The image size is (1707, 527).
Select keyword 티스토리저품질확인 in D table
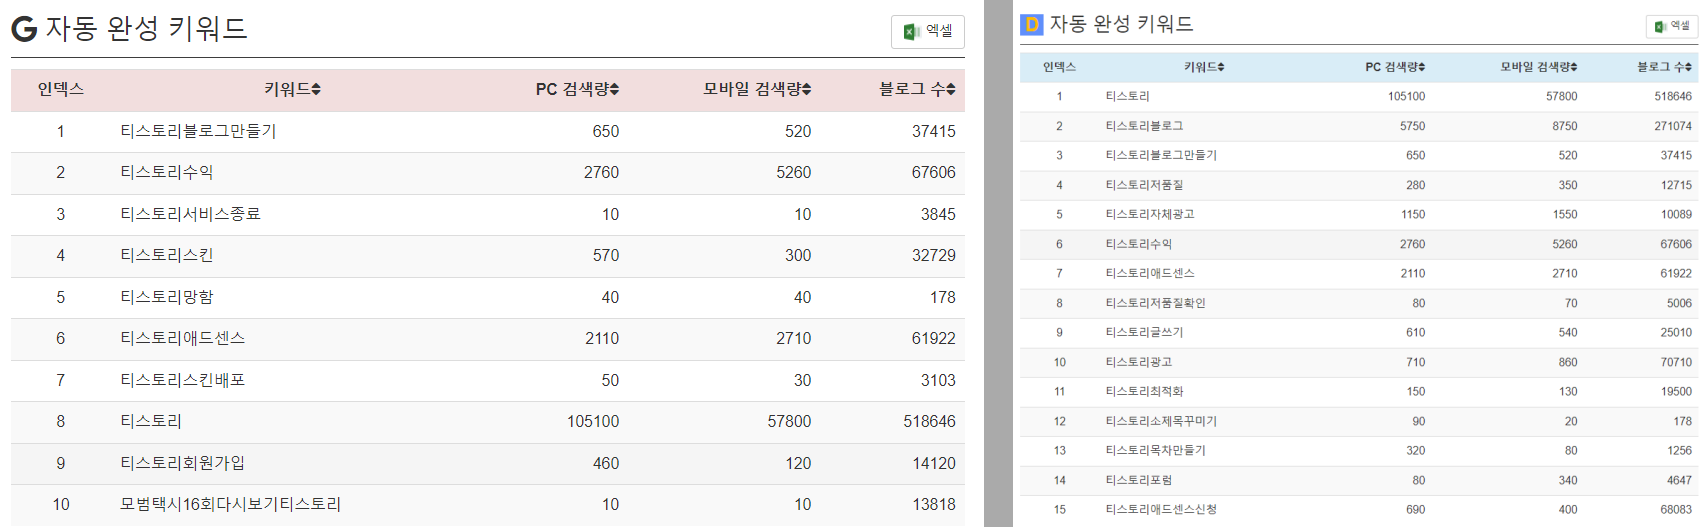coord(1155,303)
